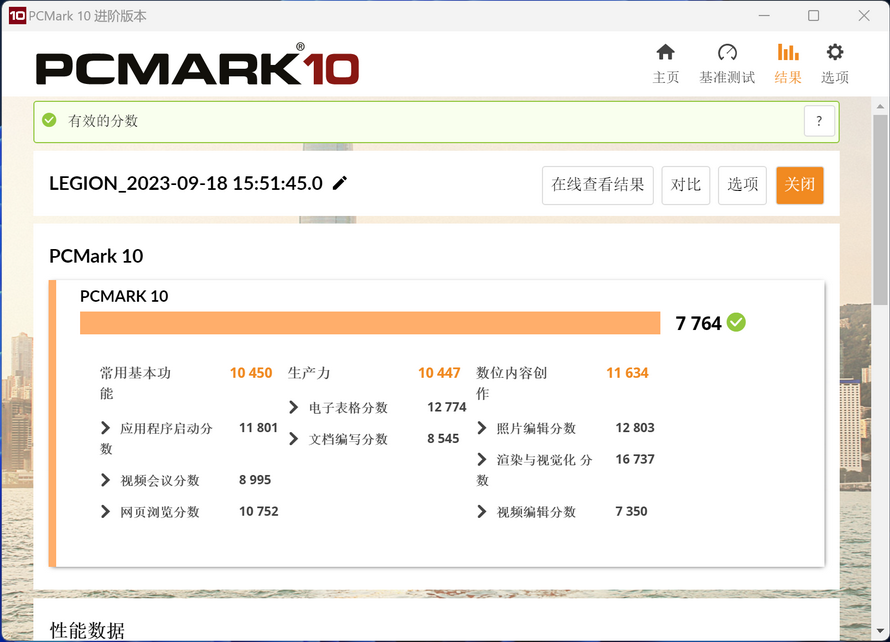Click the 生产力 score 10 447
The image size is (890, 642).
click(439, 373)
